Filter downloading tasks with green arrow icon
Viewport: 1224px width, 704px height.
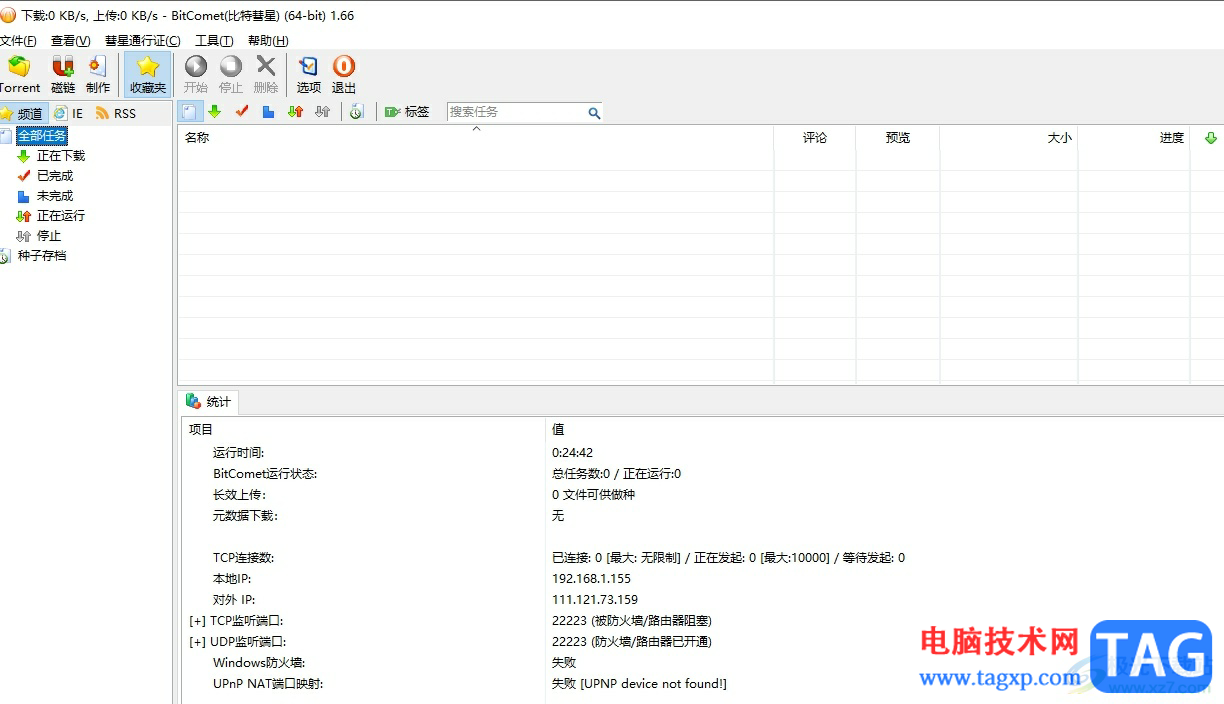coord(214,112)
